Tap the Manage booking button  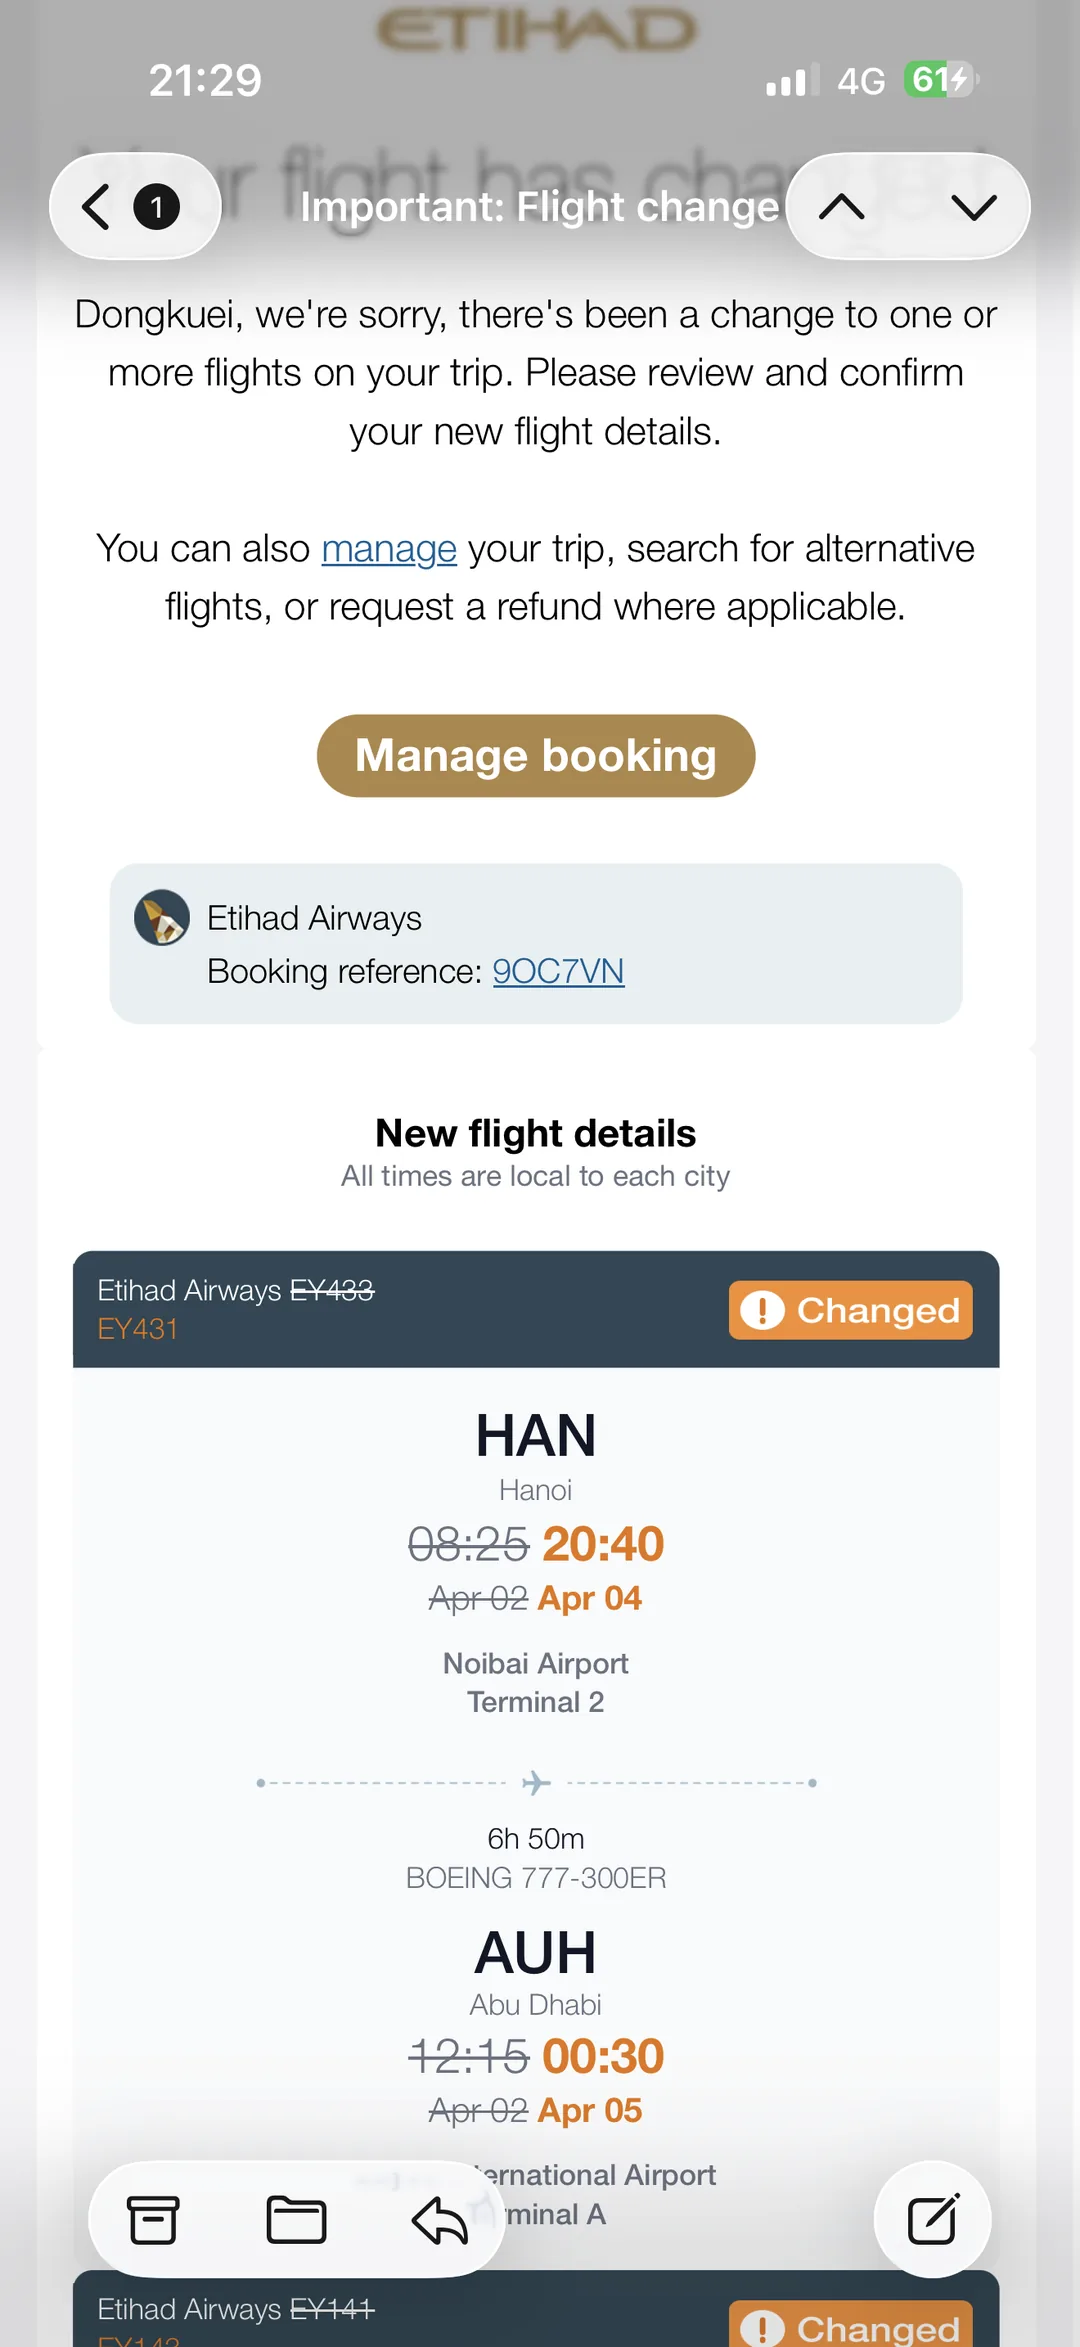tap(536, 755)
